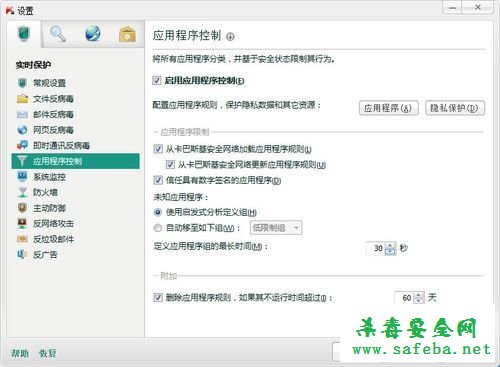500x367 pixels.
Task: Open the scan magnifier tab icon
Action: click(x=58, y=34)
